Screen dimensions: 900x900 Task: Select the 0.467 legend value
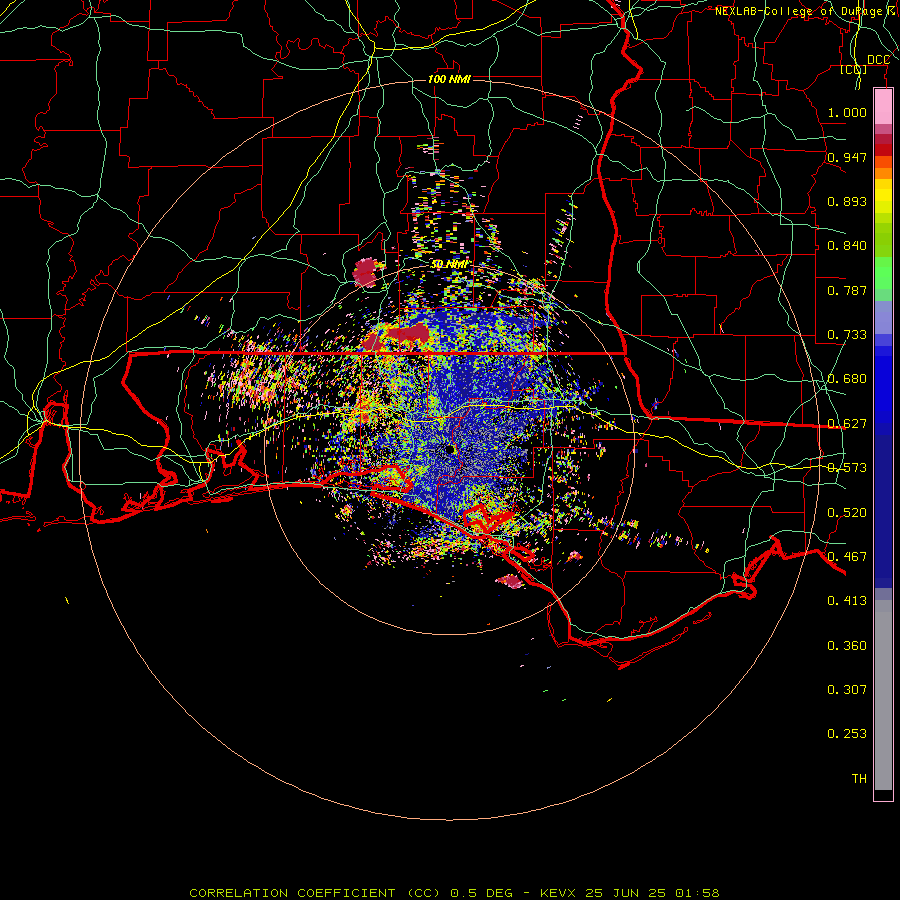(847, 557)
